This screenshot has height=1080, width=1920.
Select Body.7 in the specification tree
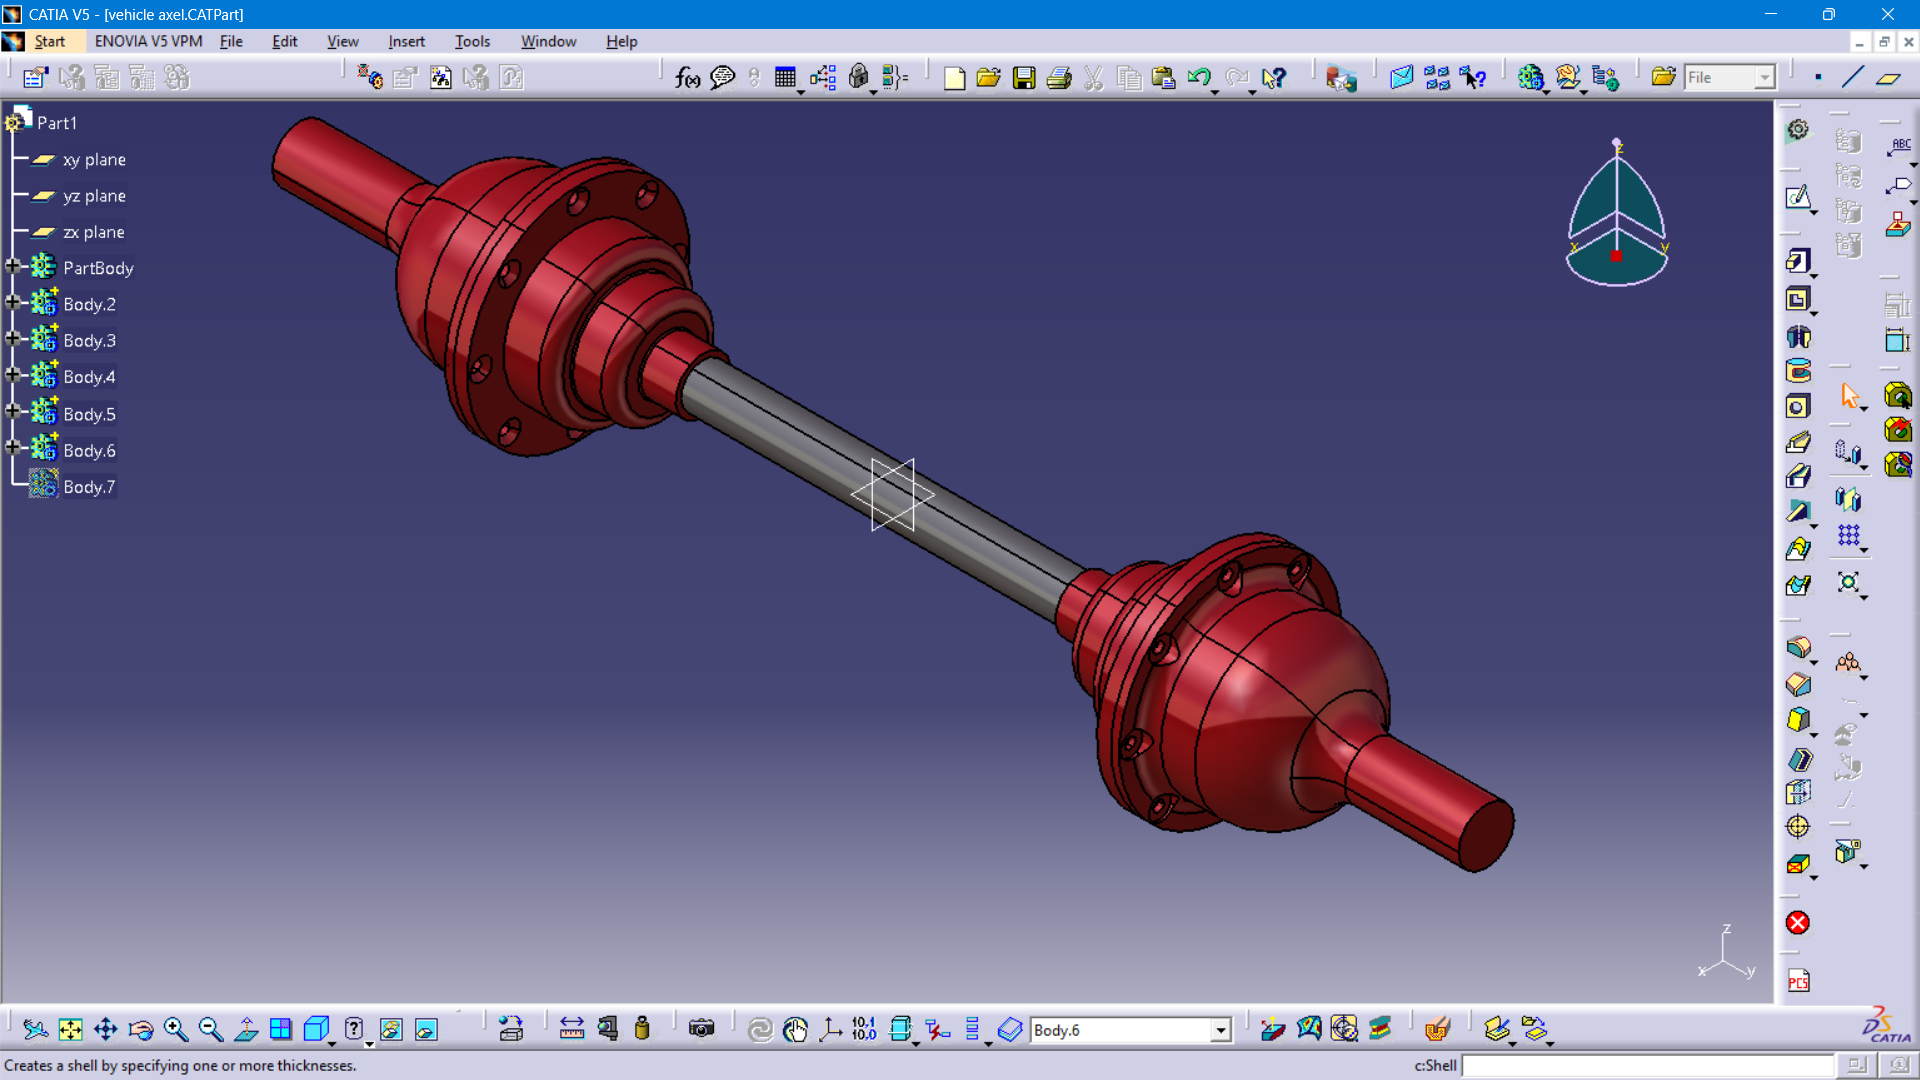coord(89,487)
